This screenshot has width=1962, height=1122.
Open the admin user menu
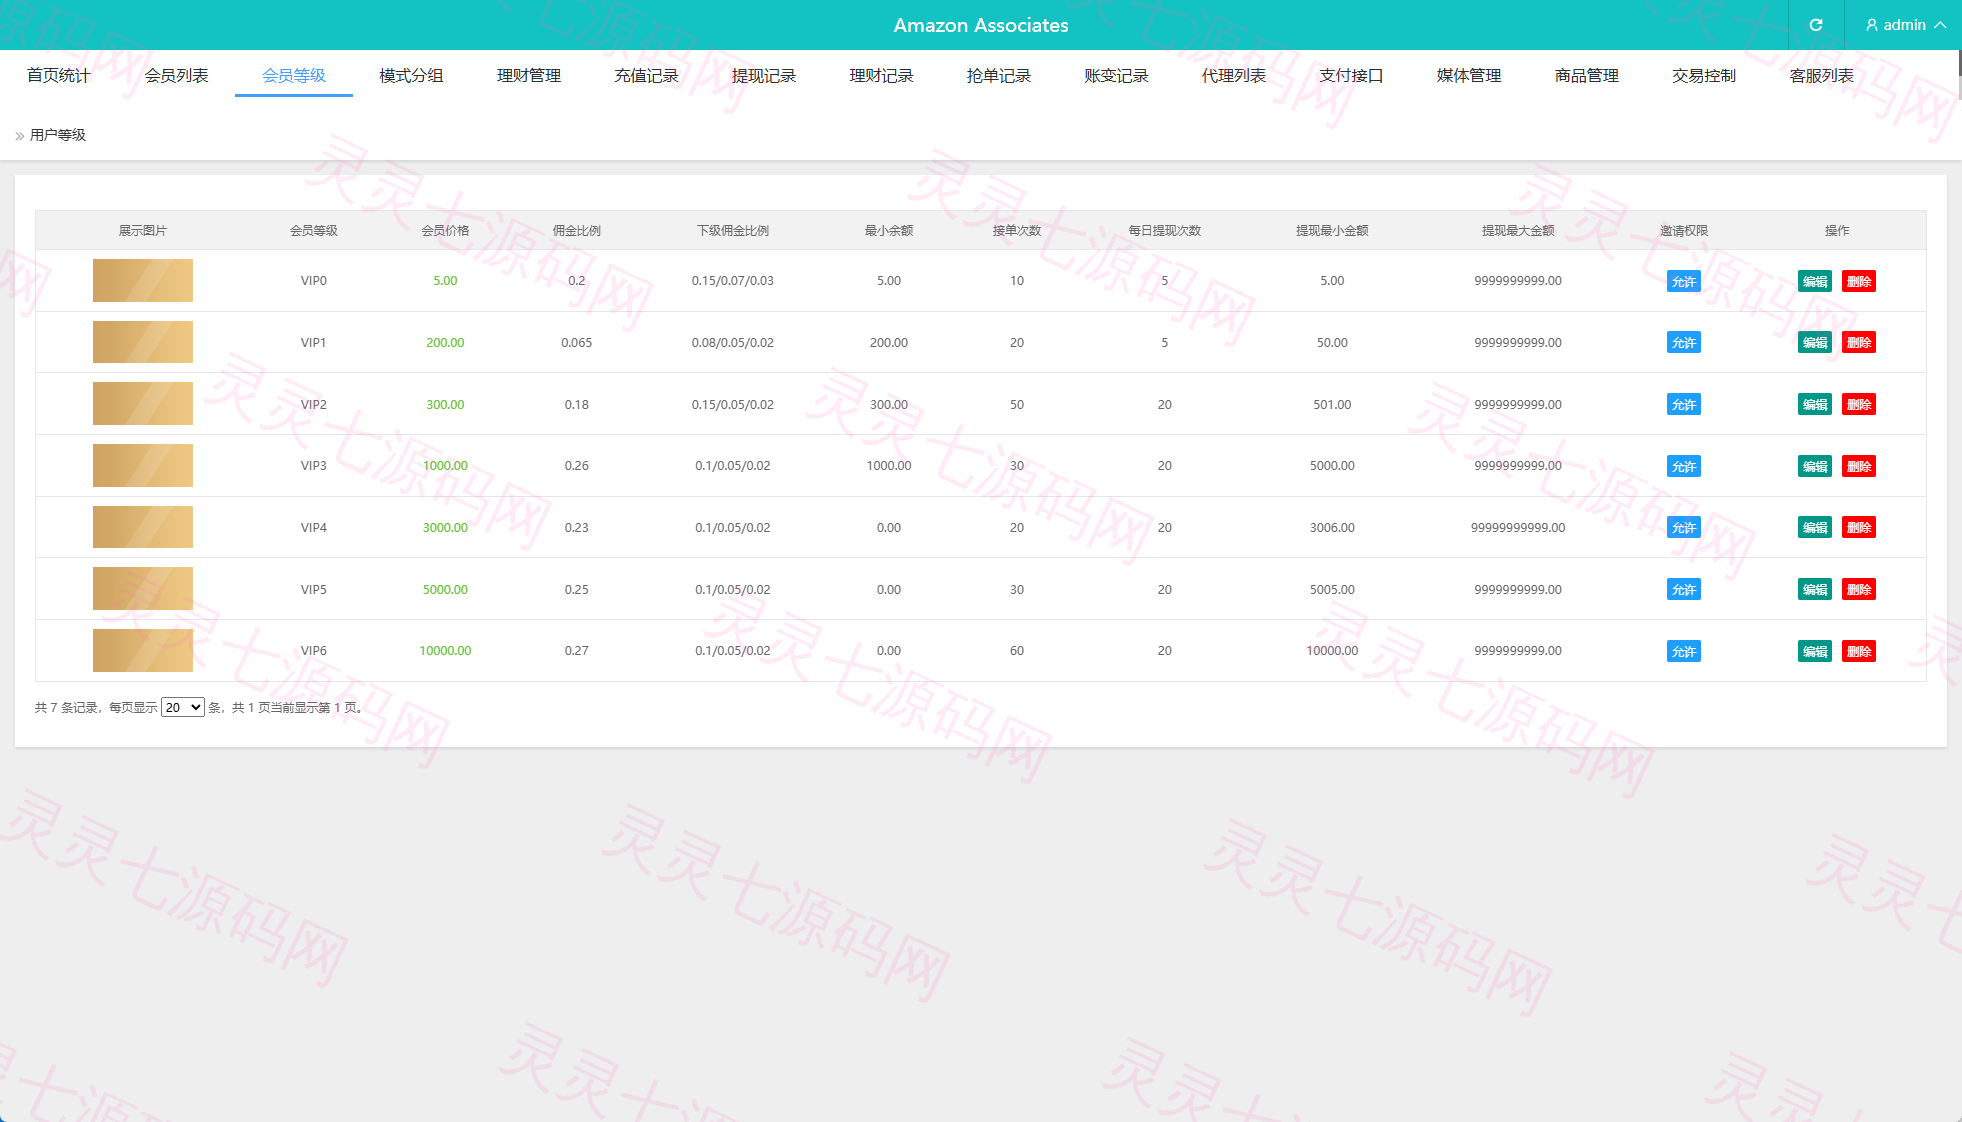click(x=1905, y=25)
